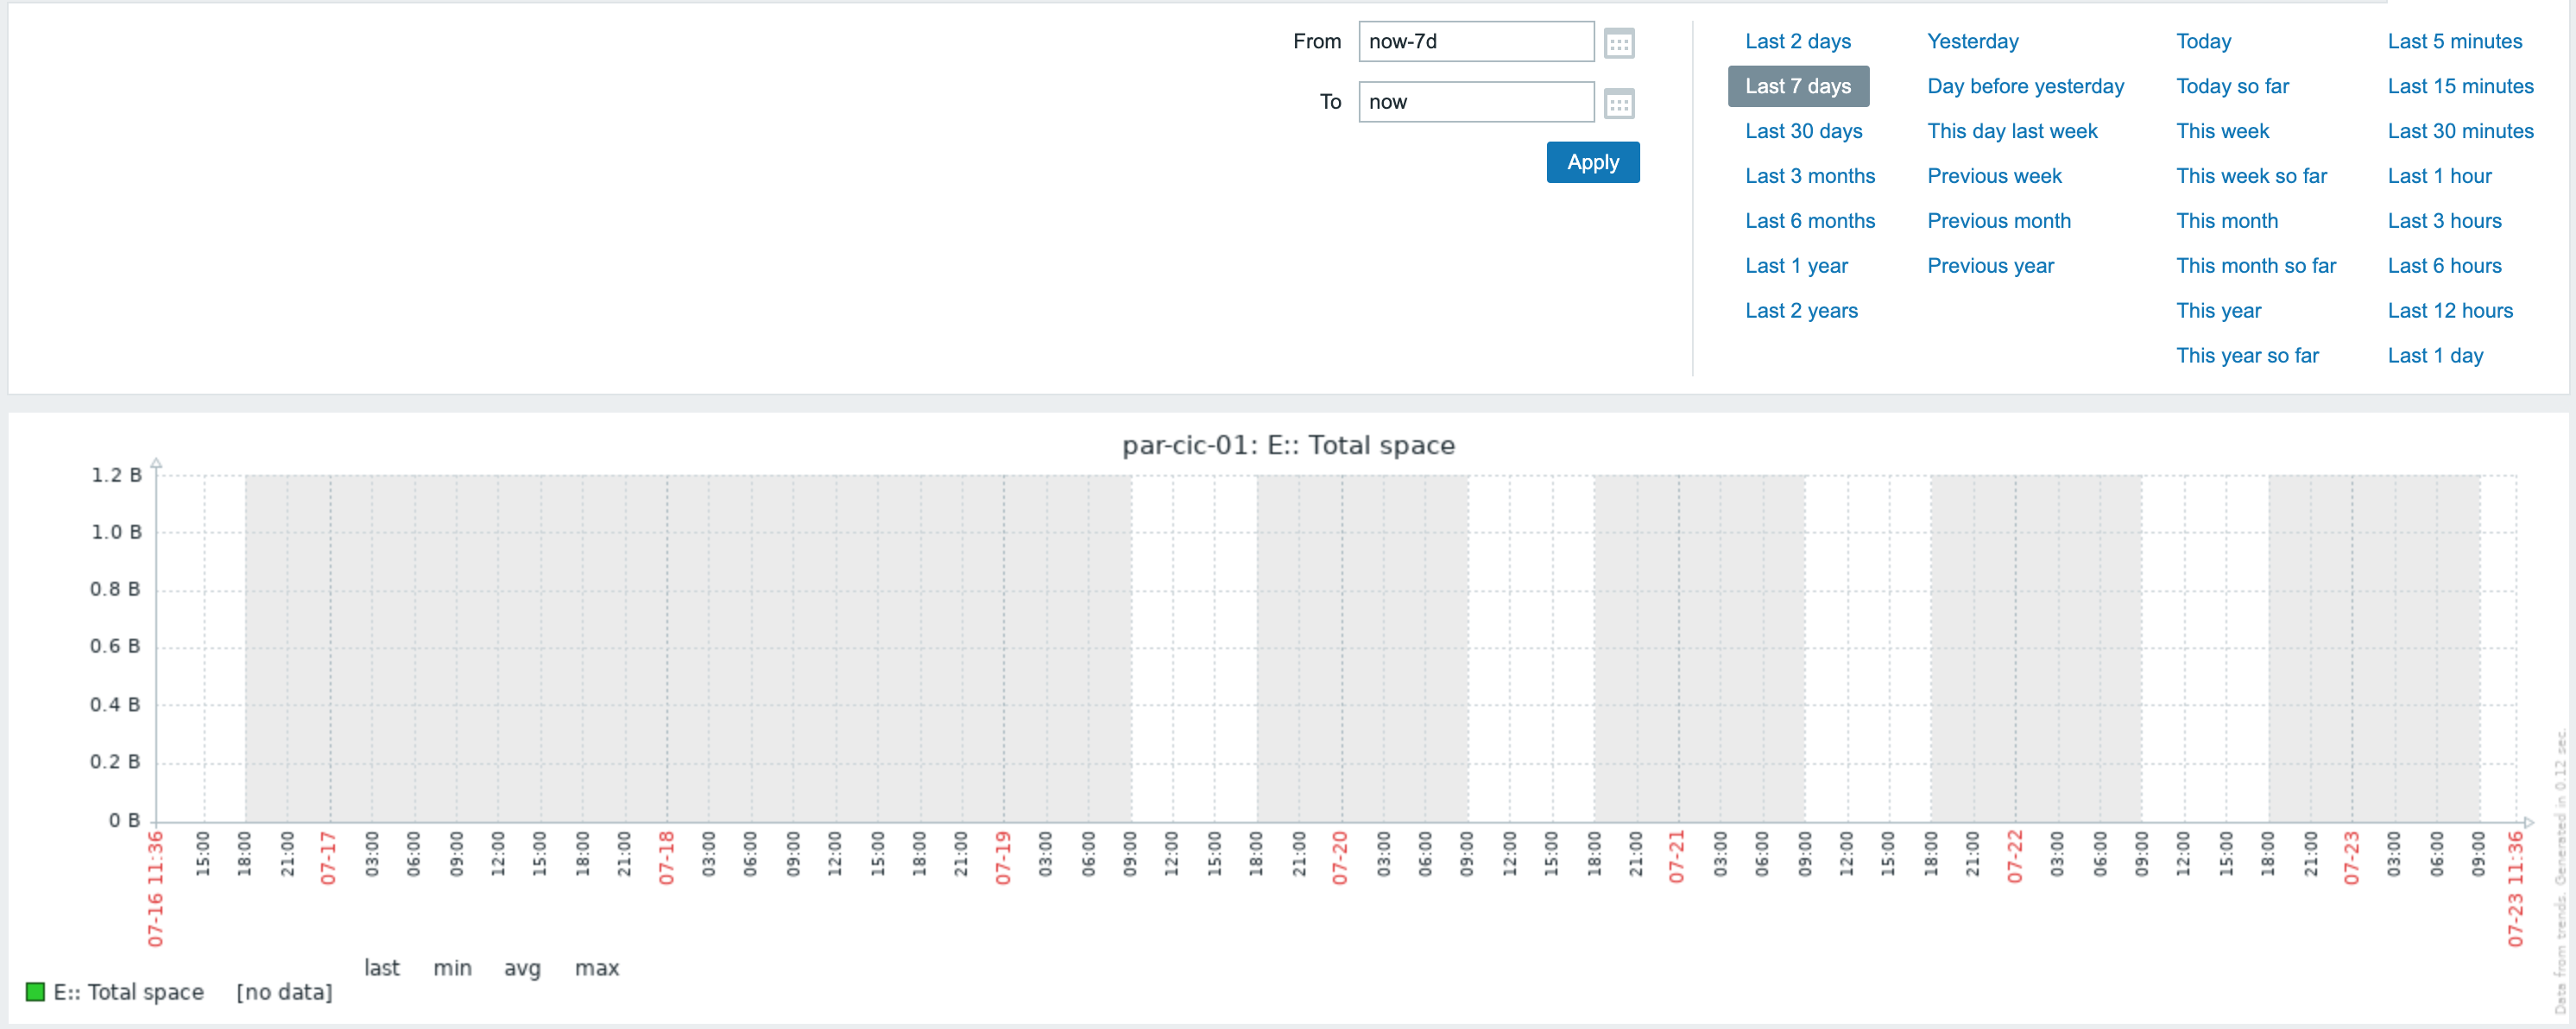This screenshot has height=1029, width=2576.
Task: Select Last 6 months range
Action: pyautogui.click(x=1810, y=221)
